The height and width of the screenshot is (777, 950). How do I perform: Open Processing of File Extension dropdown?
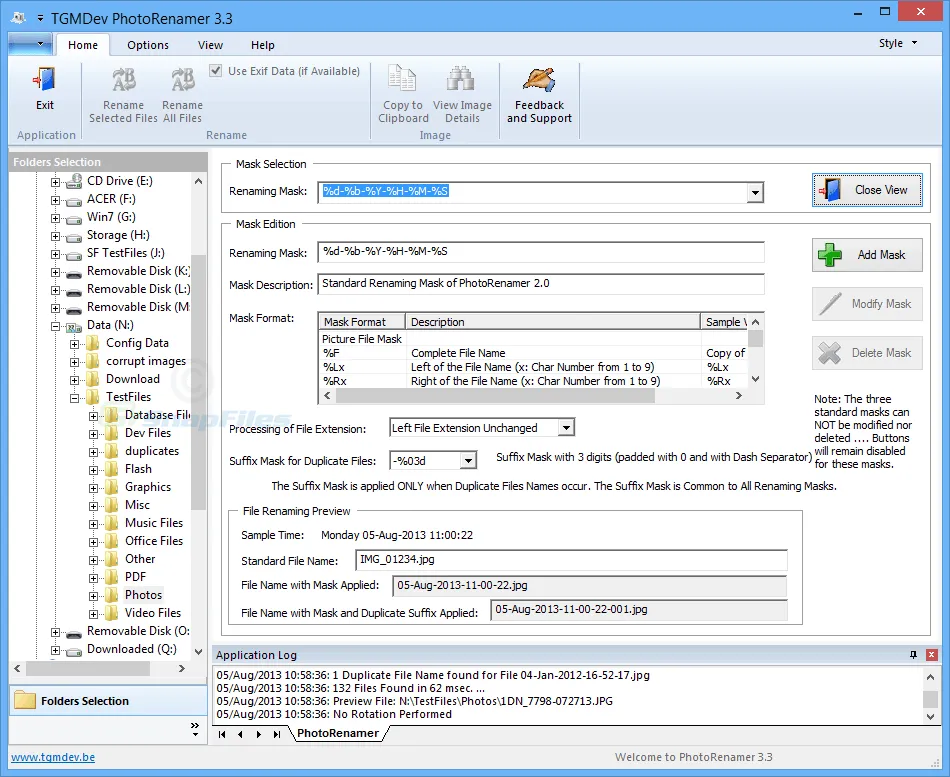[x=566, y=428]
